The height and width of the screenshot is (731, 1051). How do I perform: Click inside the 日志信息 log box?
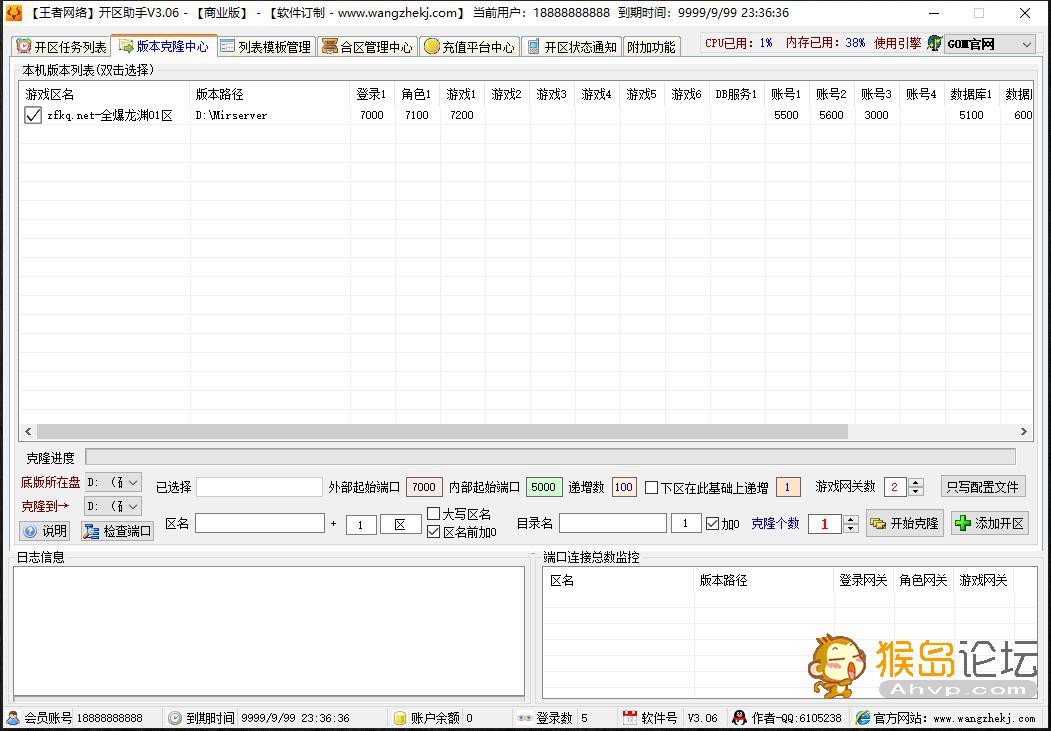(x=269, y=631)
